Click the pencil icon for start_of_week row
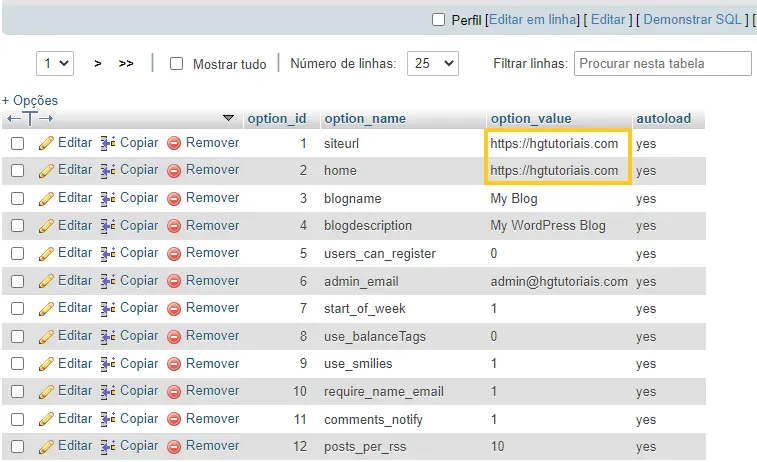Image resolution: width=757 pixels, height=462 pixels. (46, 308)
